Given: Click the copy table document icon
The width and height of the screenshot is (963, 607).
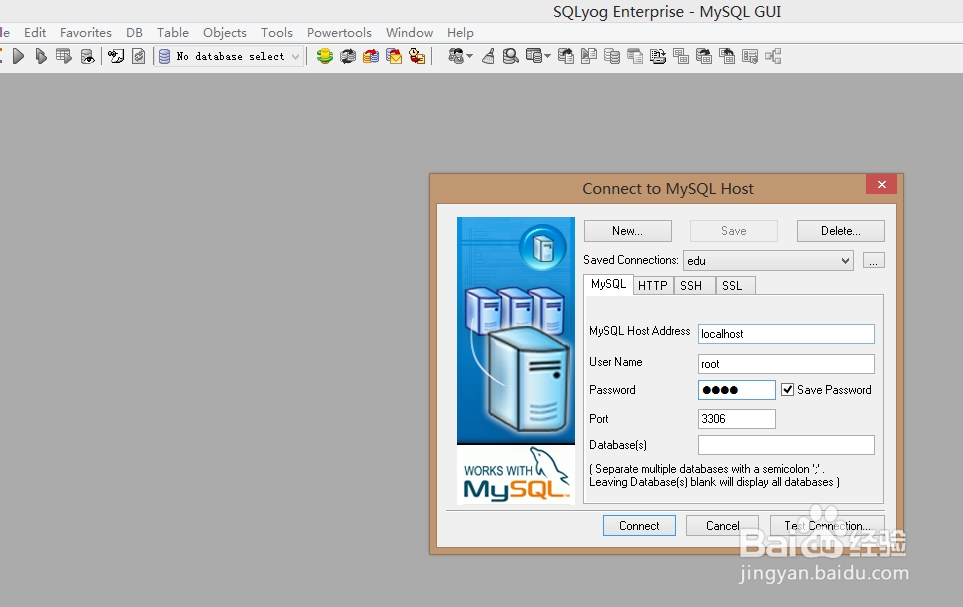Looking at the screenshot, I should 635,57.
